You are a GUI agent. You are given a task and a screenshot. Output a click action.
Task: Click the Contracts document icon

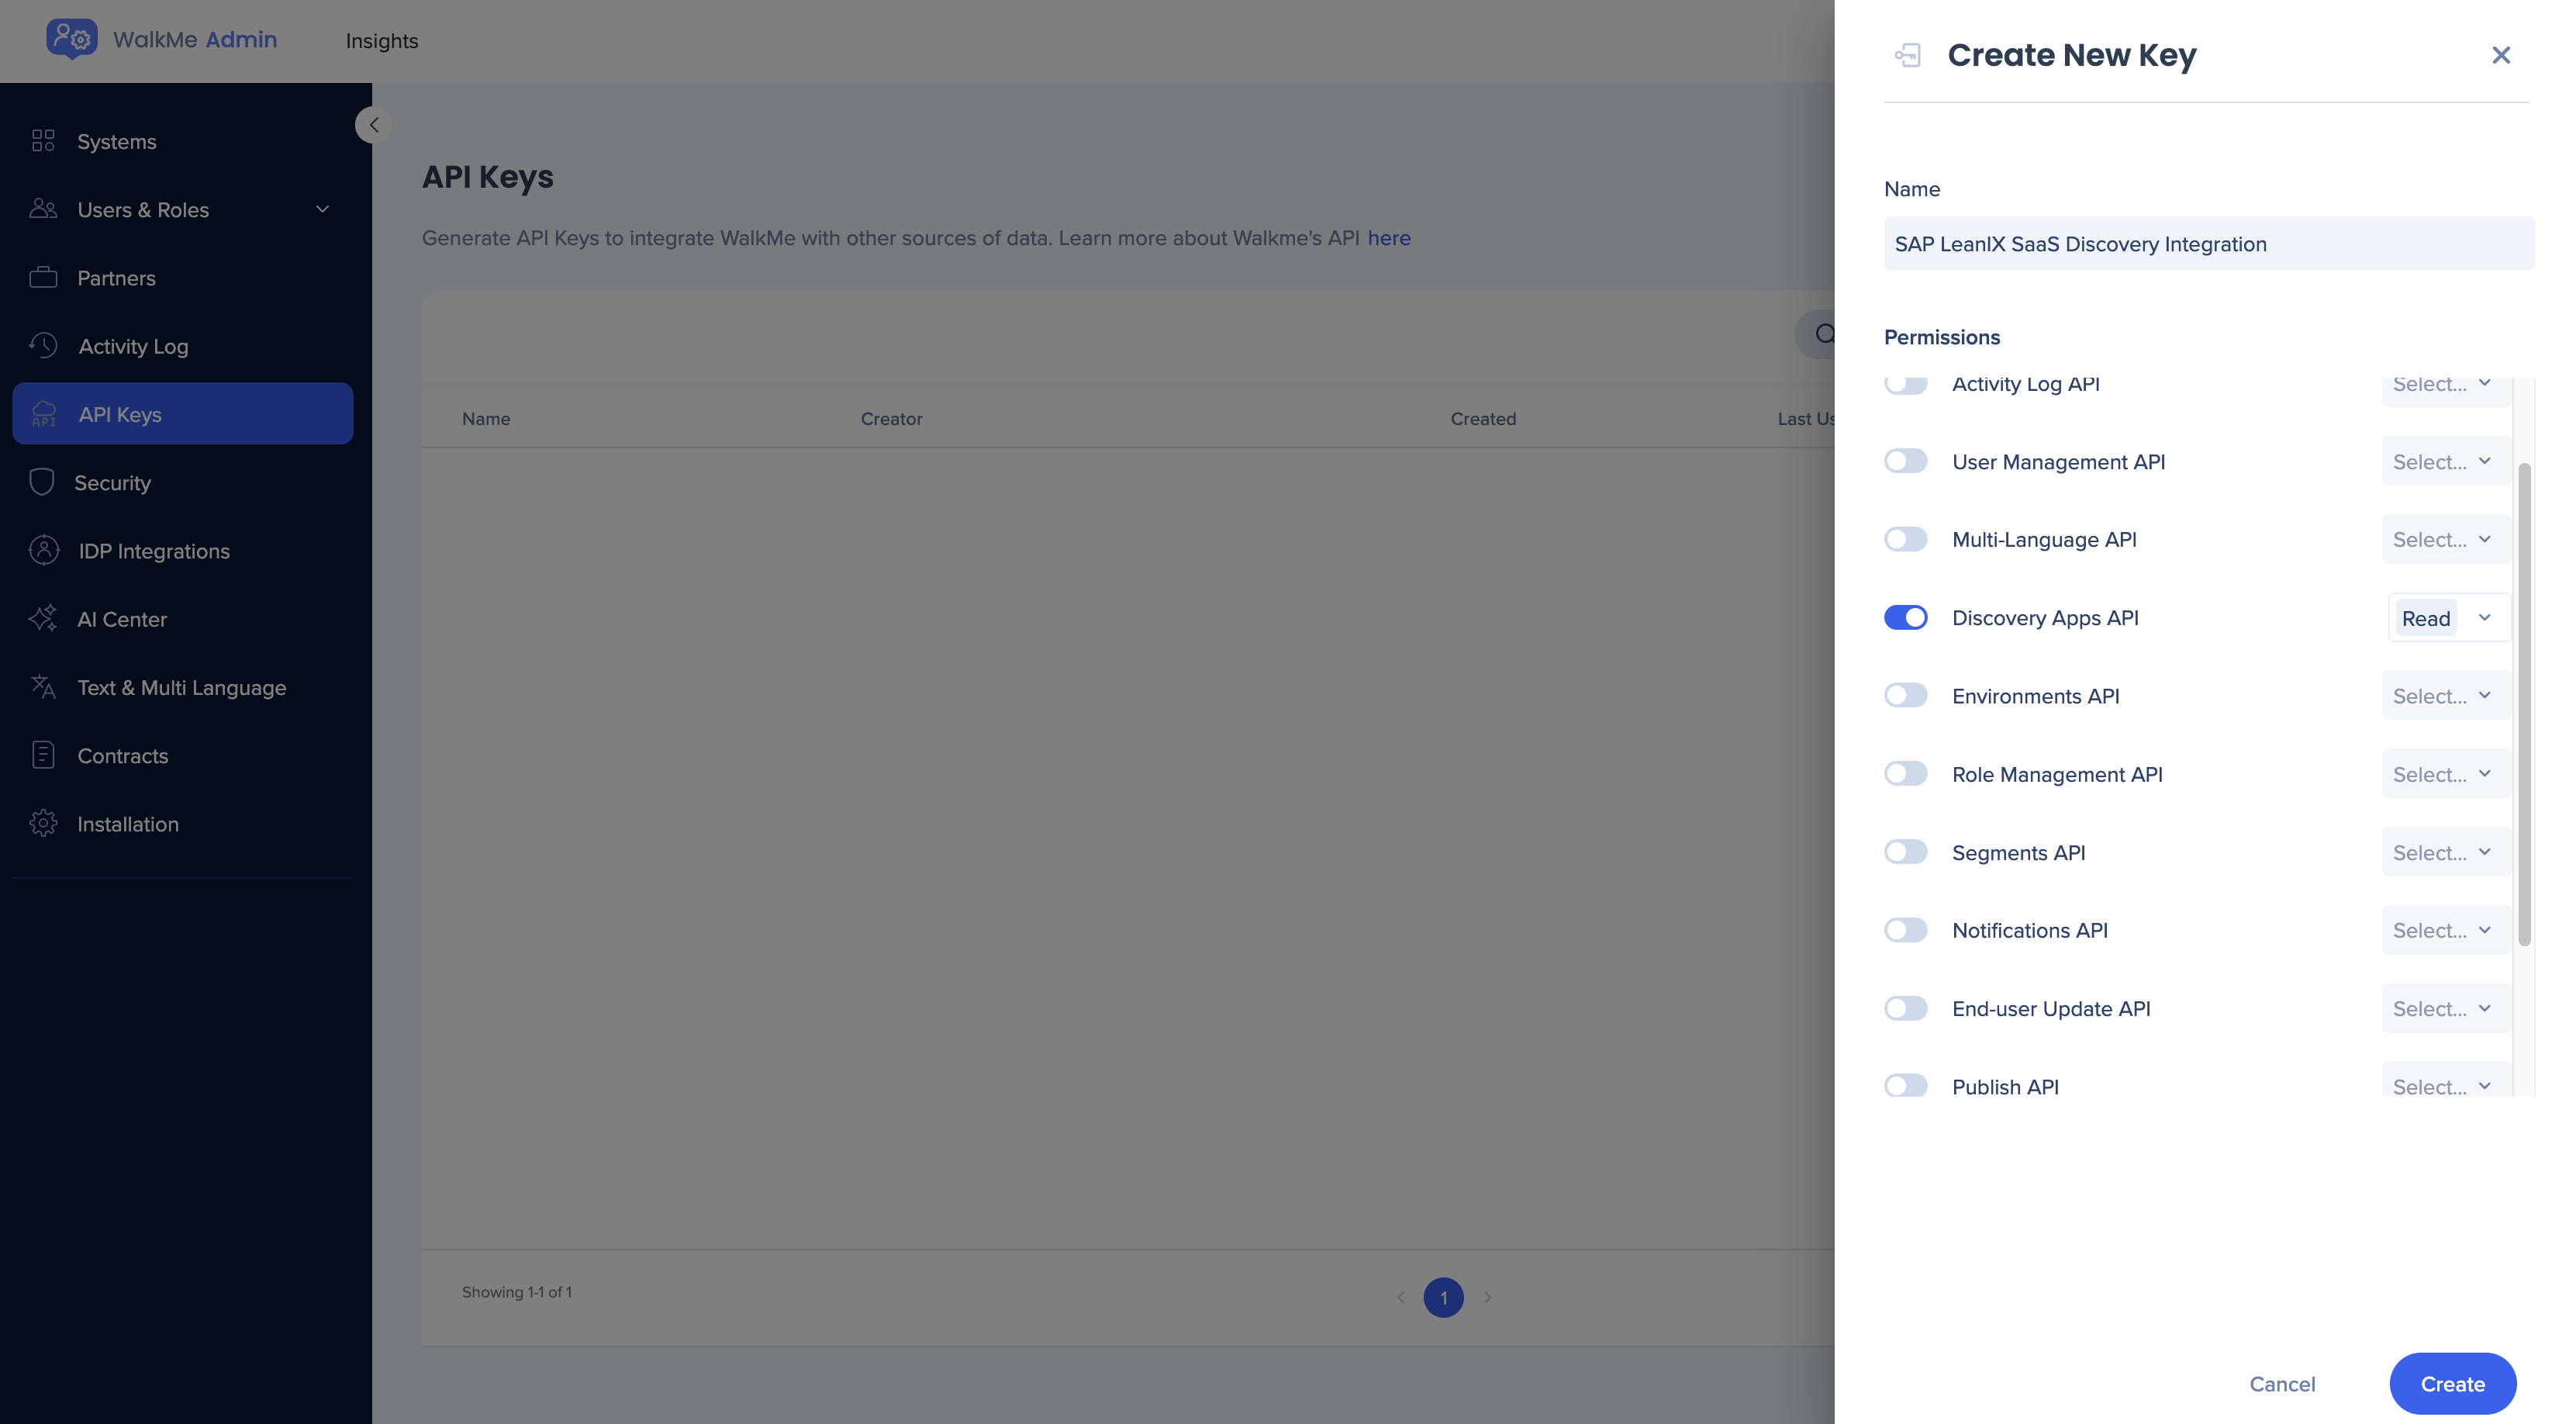(43, 755)
